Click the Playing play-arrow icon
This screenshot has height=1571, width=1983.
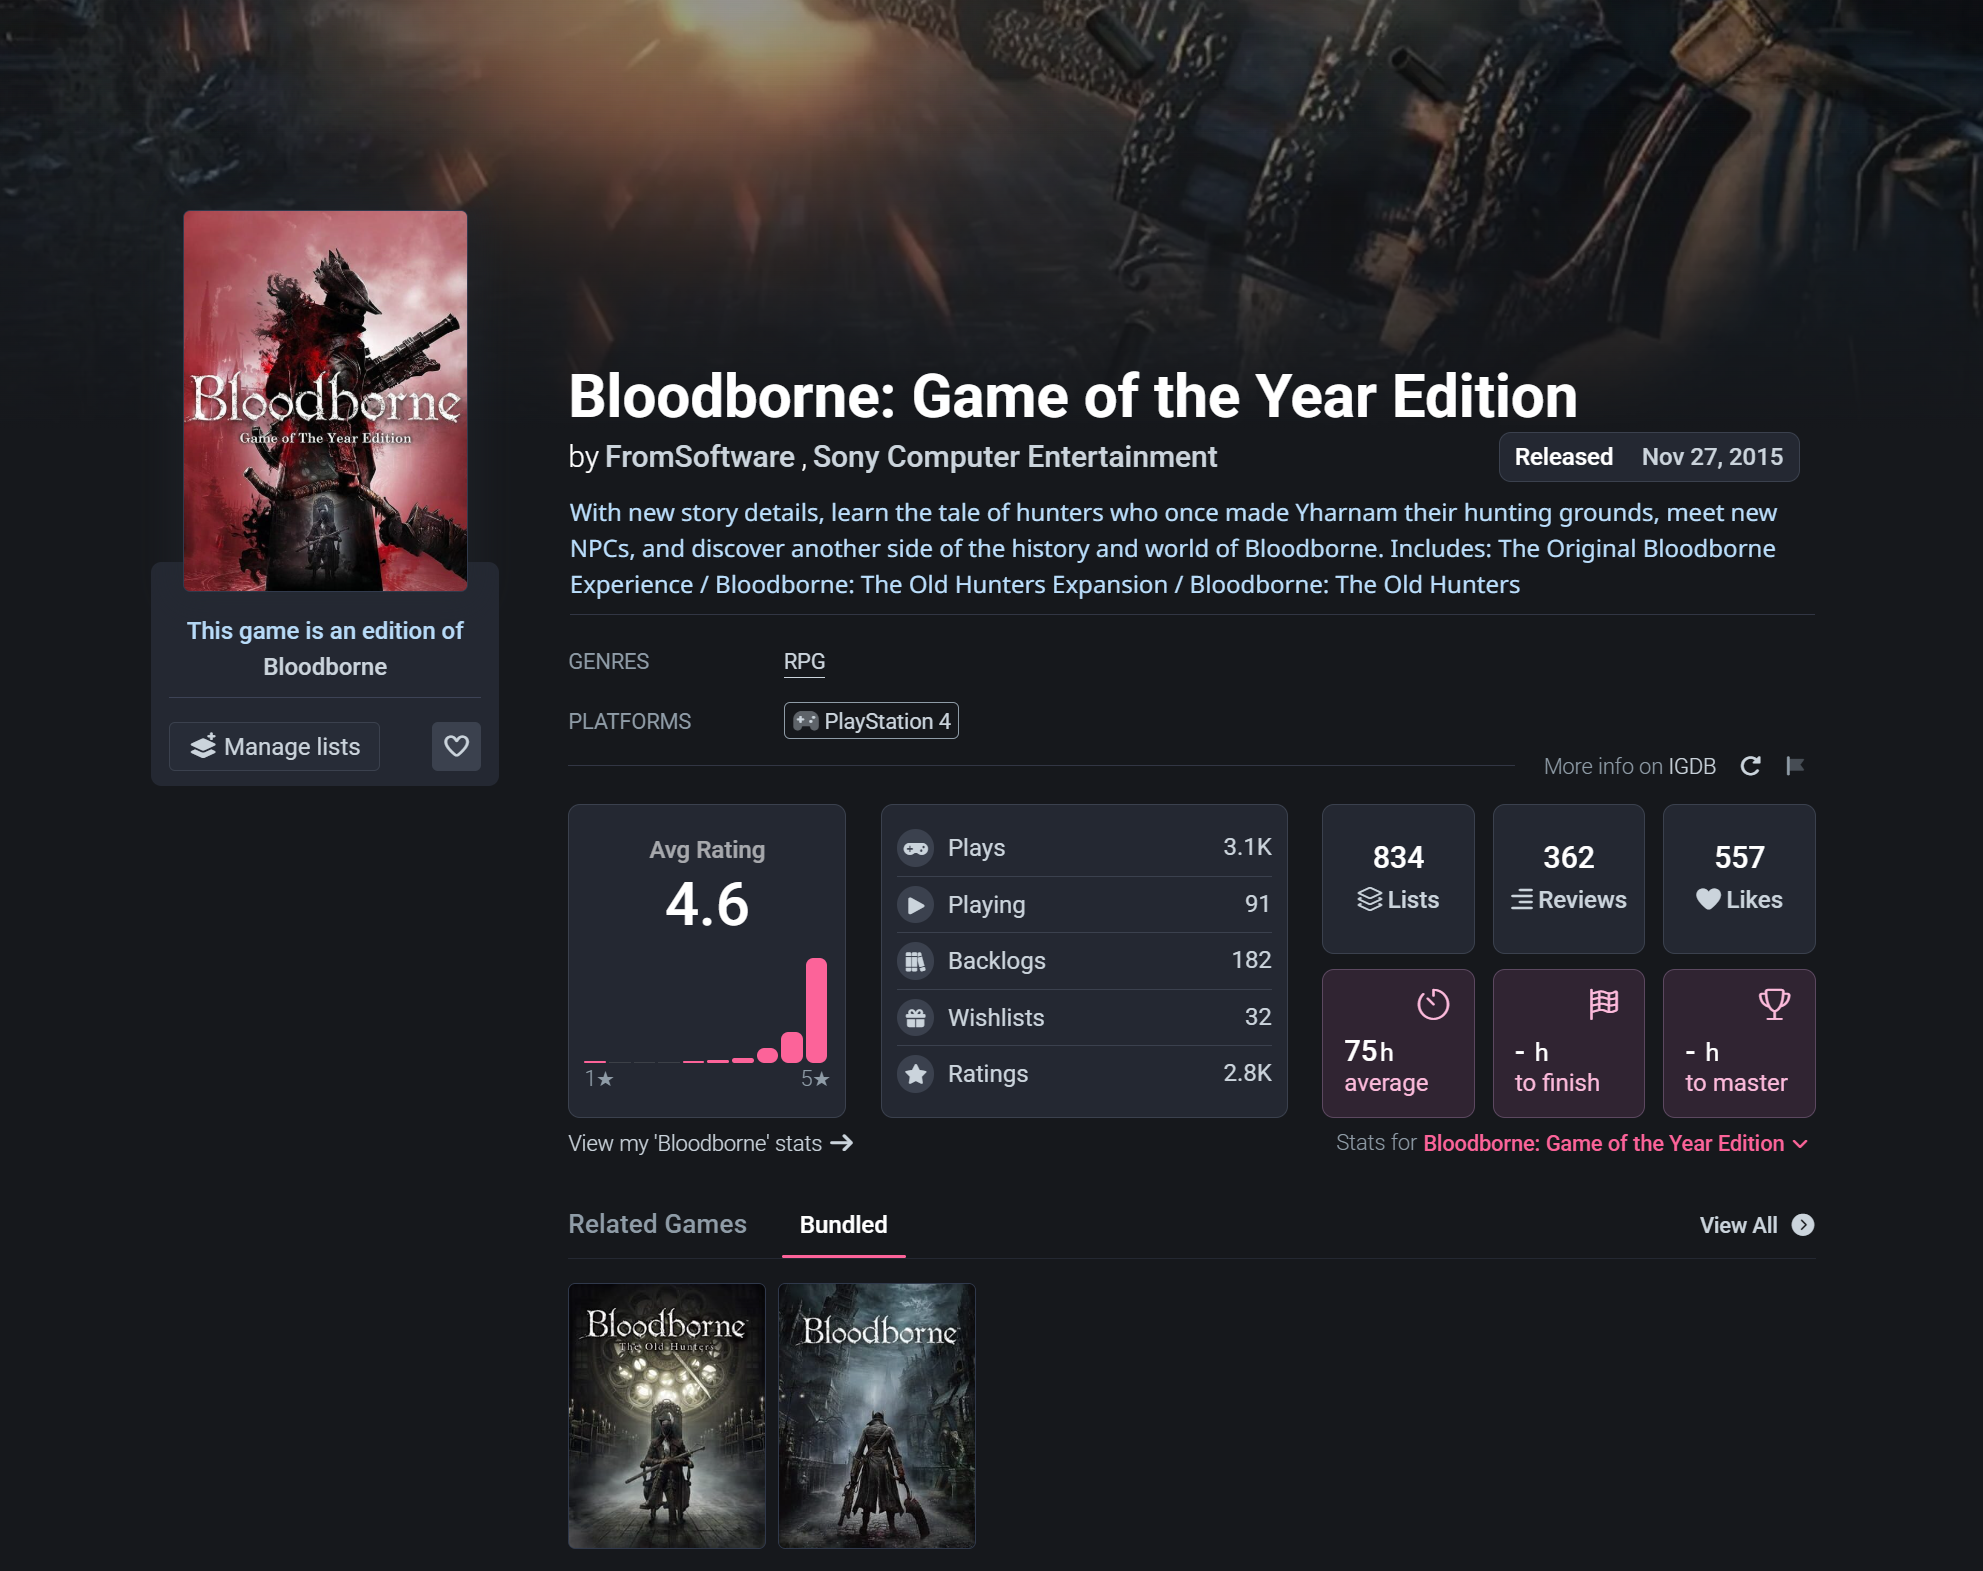tap(915, 905)
